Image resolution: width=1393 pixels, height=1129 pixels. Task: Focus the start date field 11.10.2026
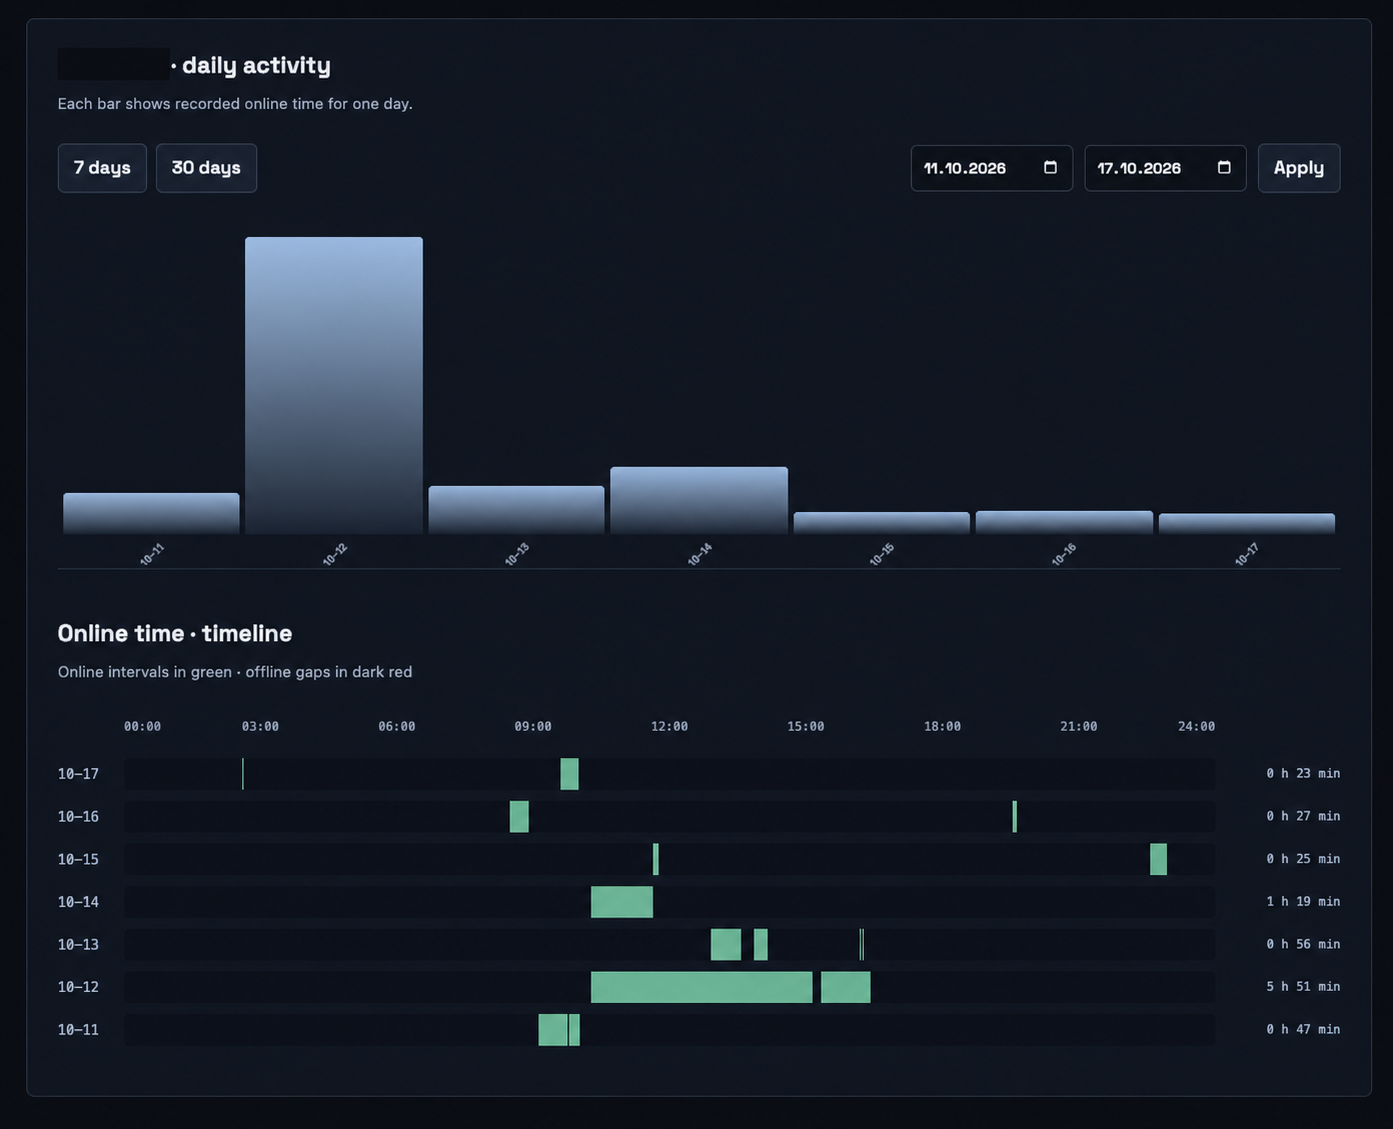click(x=991, y=168)
